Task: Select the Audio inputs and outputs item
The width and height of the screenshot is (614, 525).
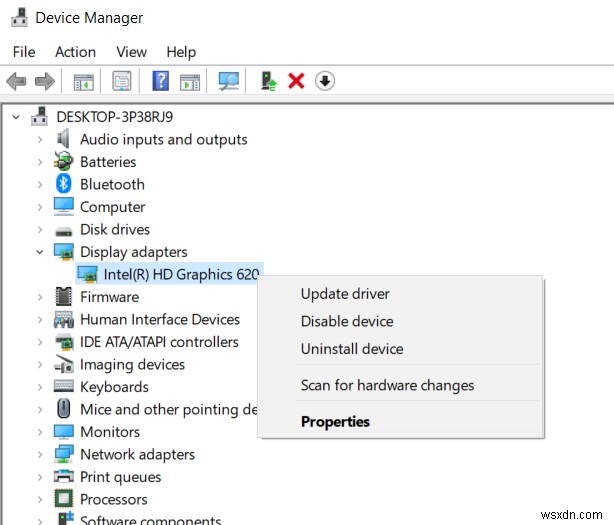Action: [x=163, y=140]
